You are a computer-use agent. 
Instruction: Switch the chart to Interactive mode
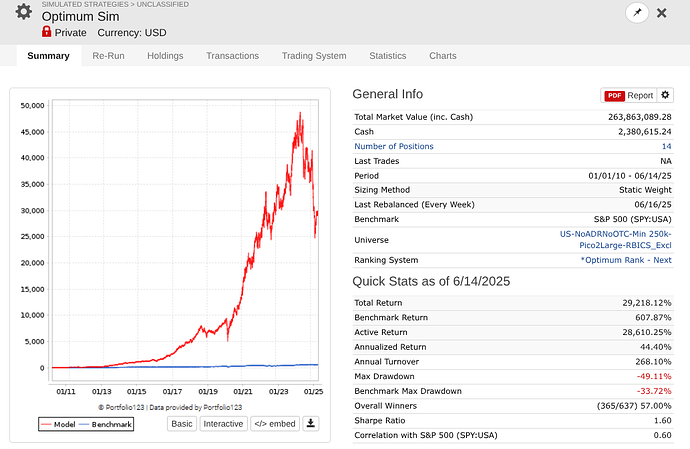coord(223,423)
